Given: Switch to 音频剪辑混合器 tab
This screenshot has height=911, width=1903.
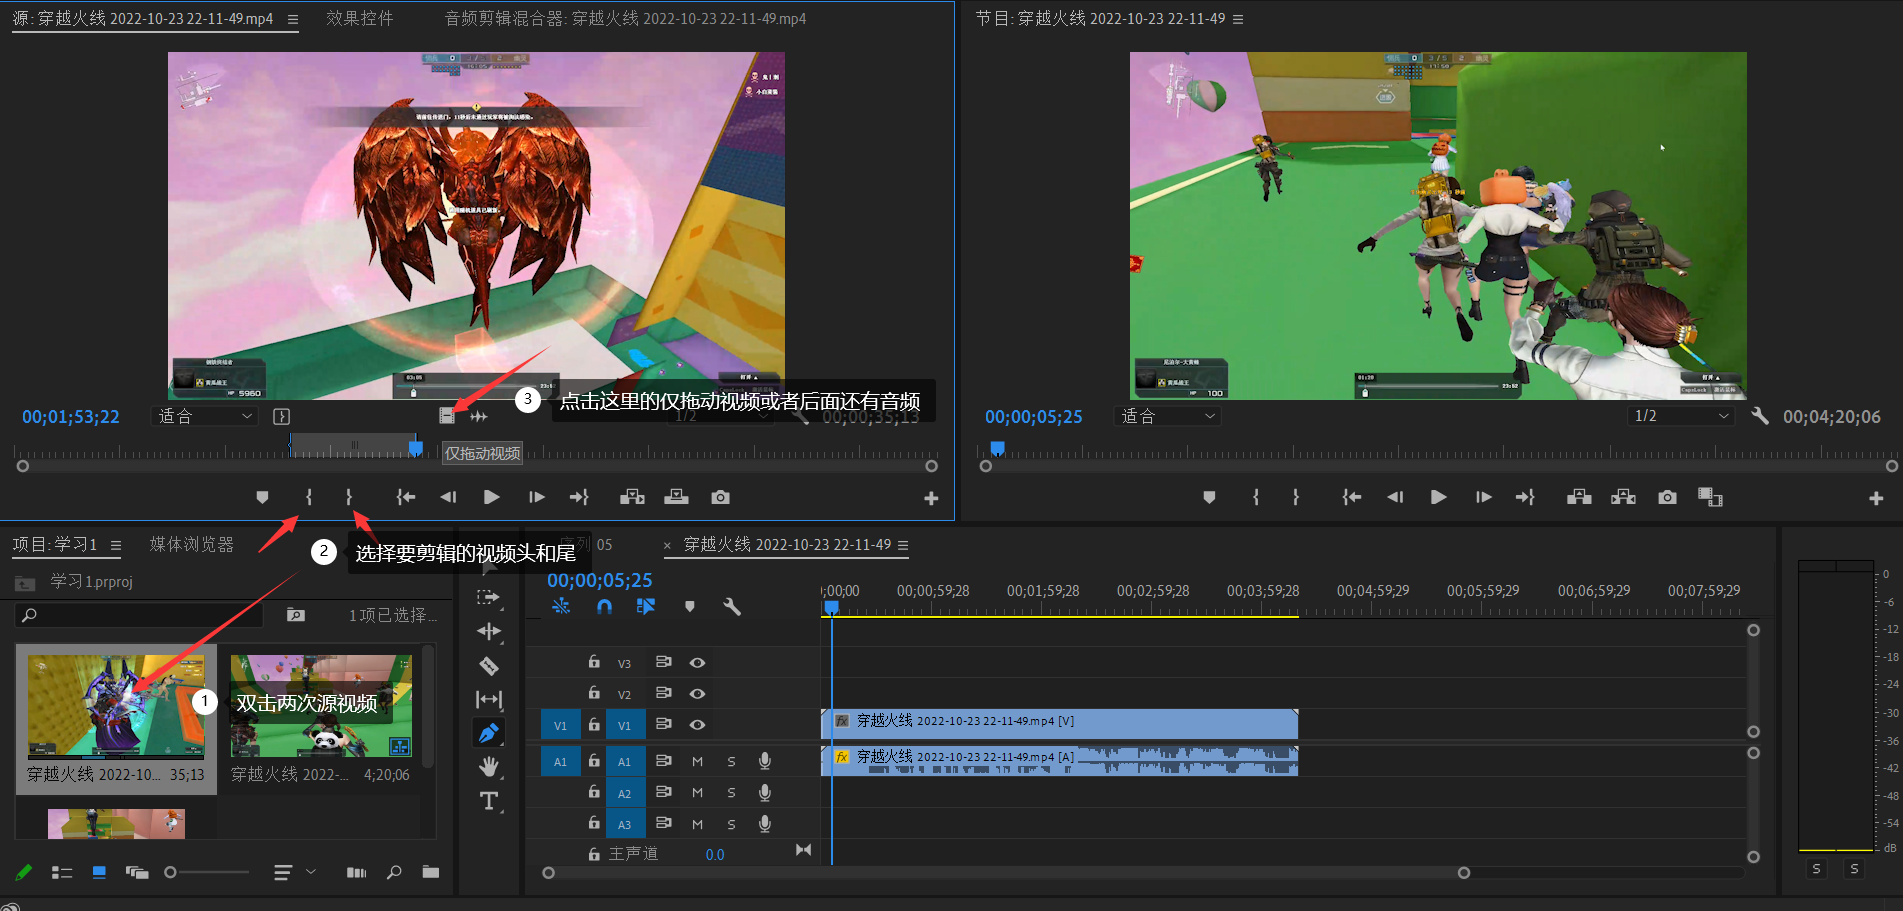Looking at the screenshot, I should pos(625,19).
